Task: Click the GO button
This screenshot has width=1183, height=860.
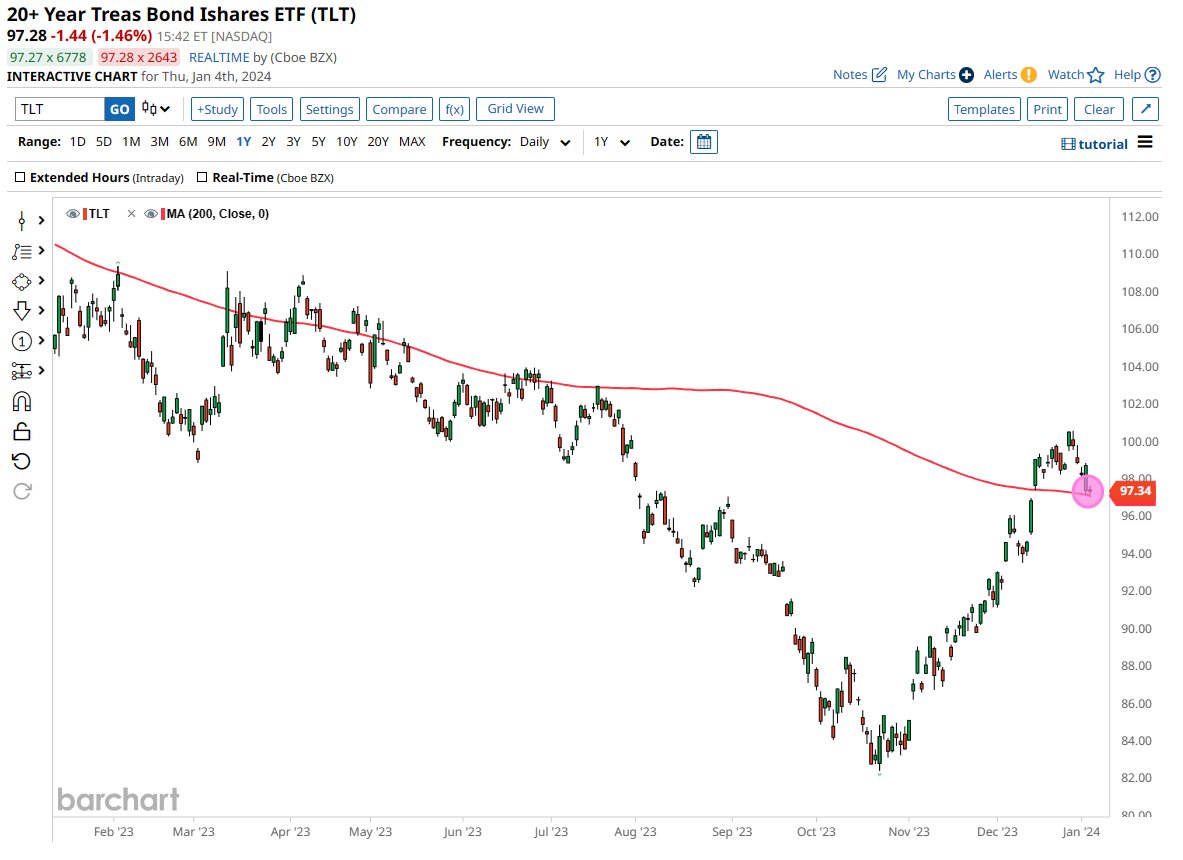Action: (119, 109)
